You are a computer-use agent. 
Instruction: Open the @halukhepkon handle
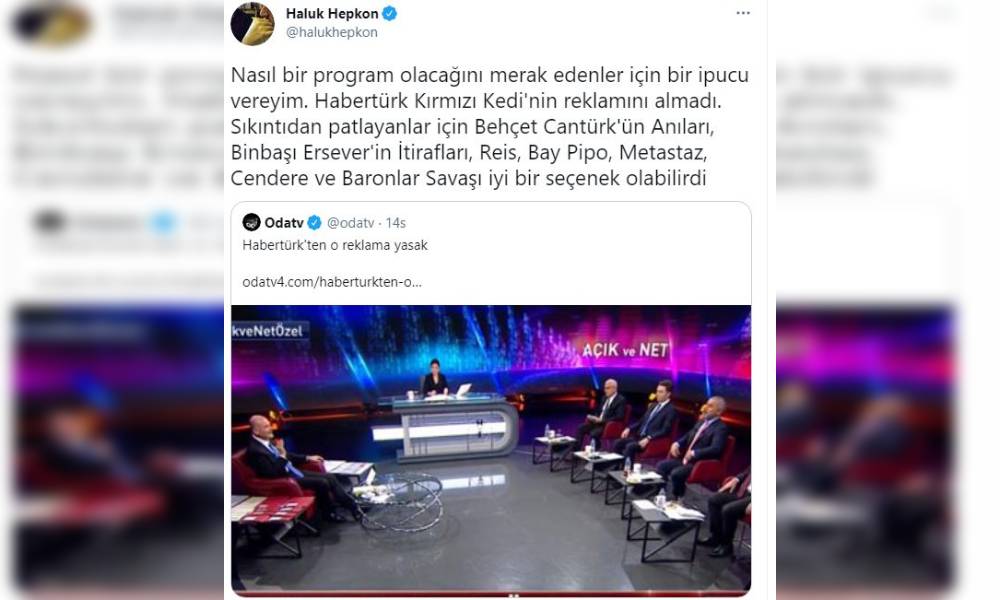pos(332,33)
